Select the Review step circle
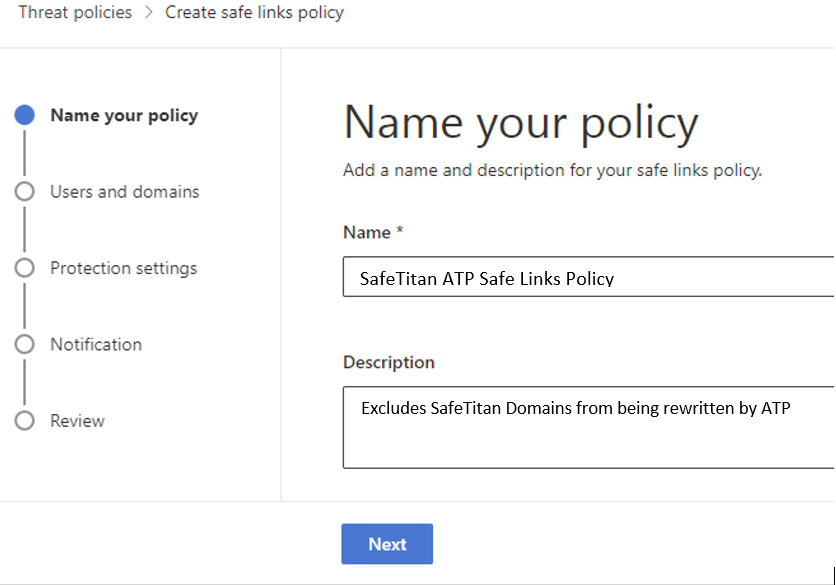This screenshot has width=836, height=585. 25,421
